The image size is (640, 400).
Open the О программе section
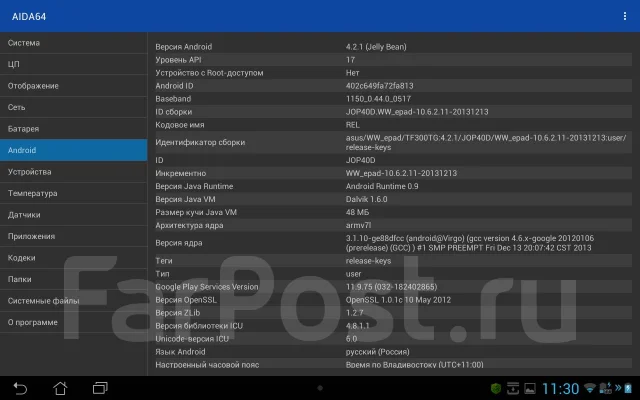[x=73, y=322]
